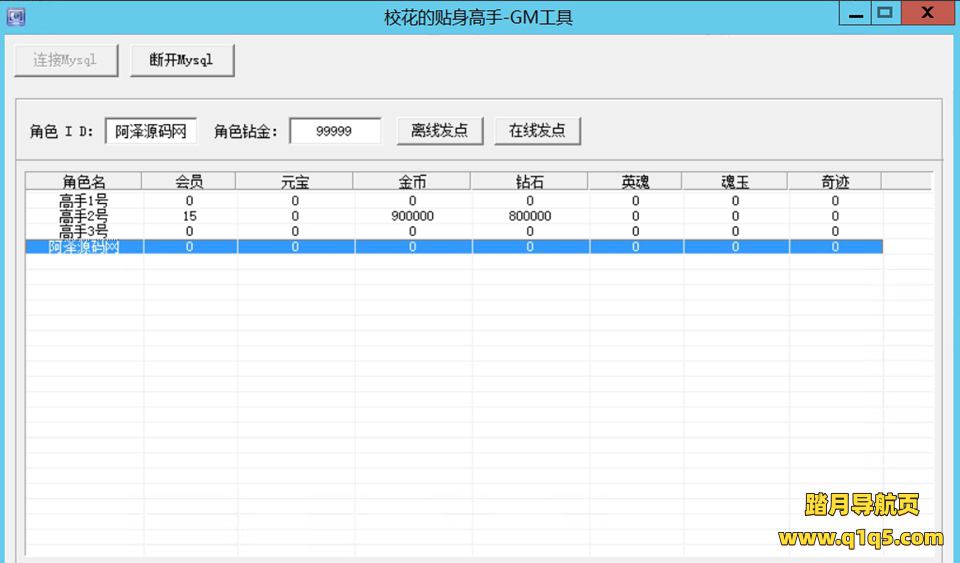Viewport: 960px width, 563px height.
Task: Click the 奇迹 column header
Action: (x=835, y=182)
